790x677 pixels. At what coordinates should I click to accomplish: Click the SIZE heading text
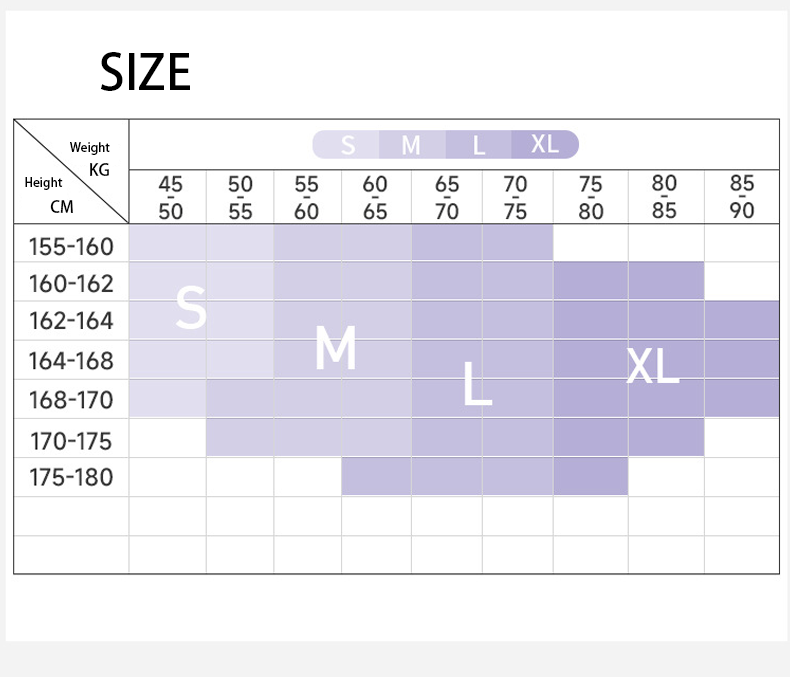(145, 73)
